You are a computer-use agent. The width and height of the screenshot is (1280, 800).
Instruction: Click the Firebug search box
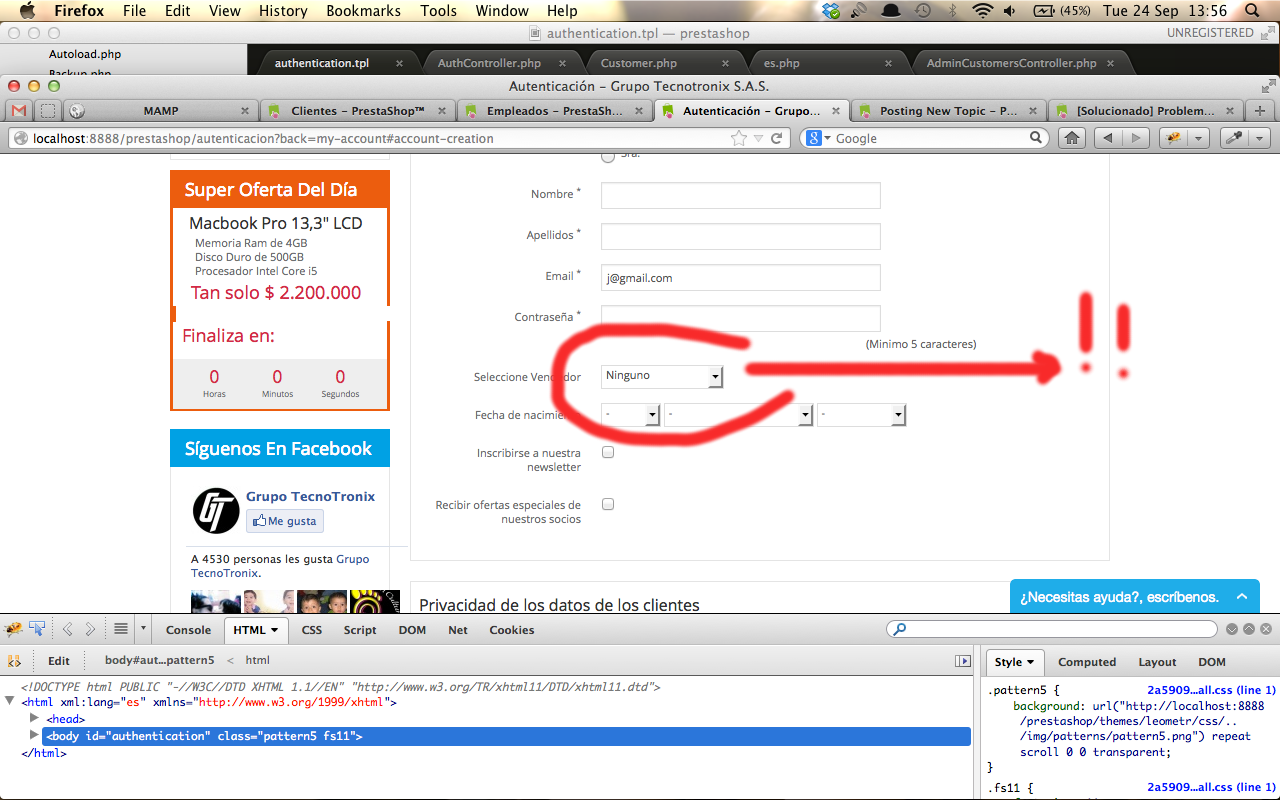[1052, 629]
